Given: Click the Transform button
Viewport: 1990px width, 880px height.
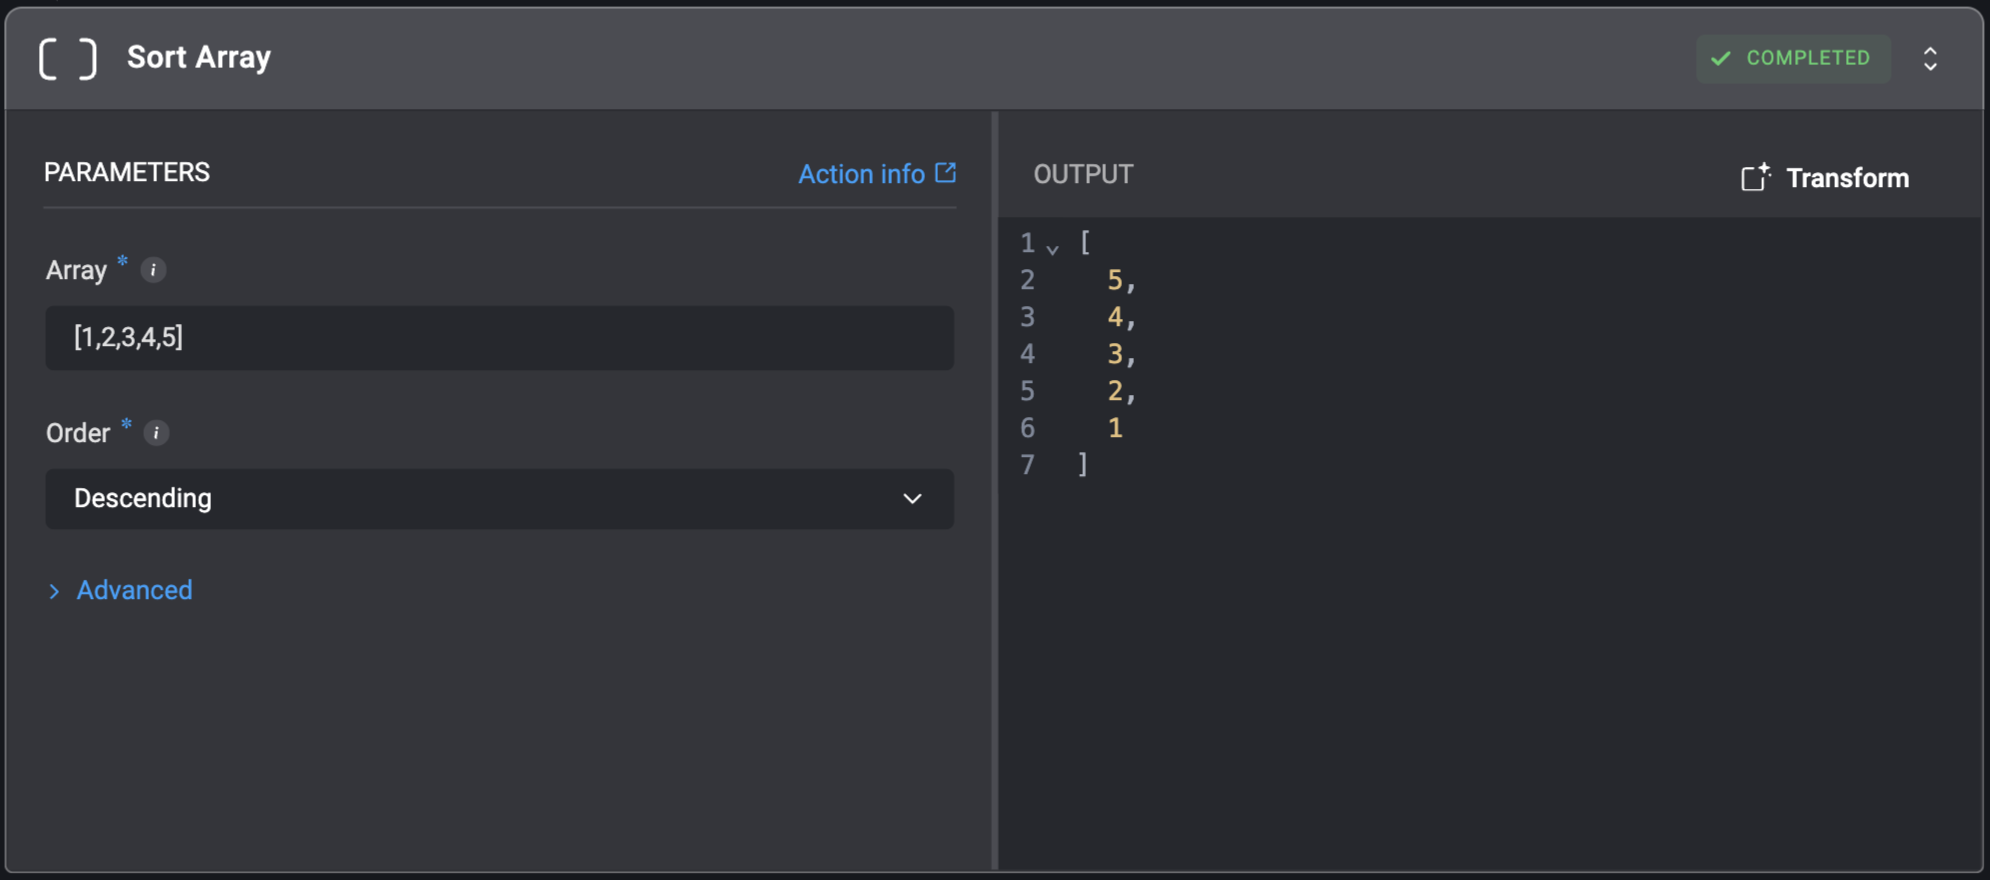Looking at the screenshot, I should [1825, 177].
